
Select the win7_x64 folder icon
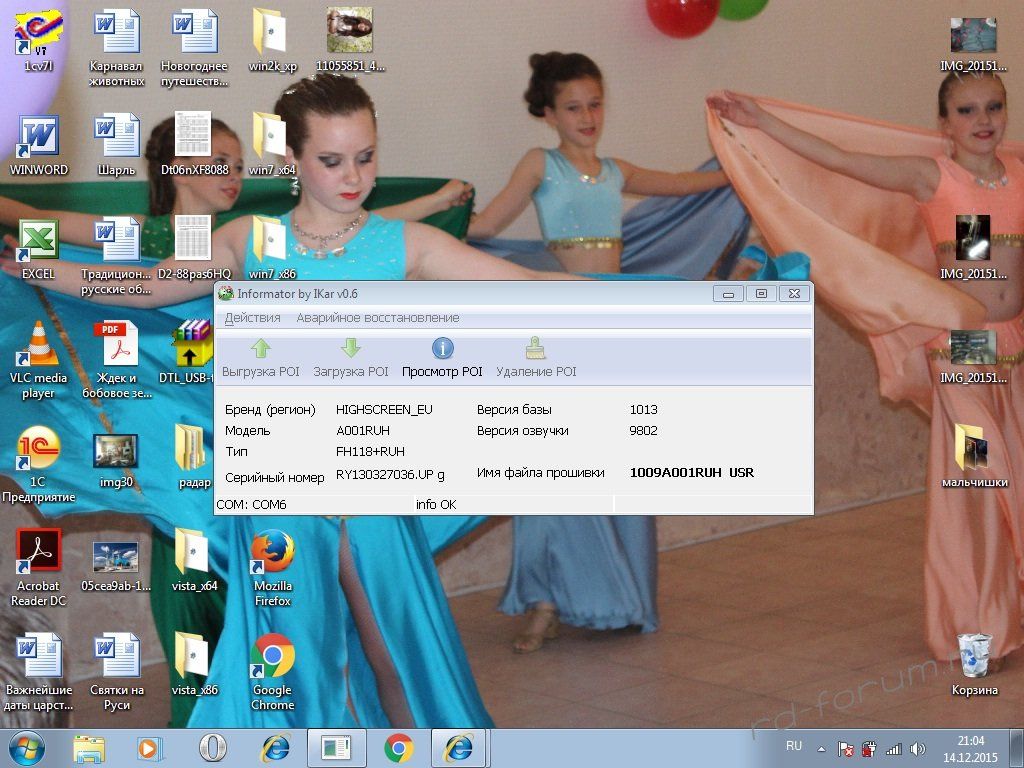coord(272,145)
